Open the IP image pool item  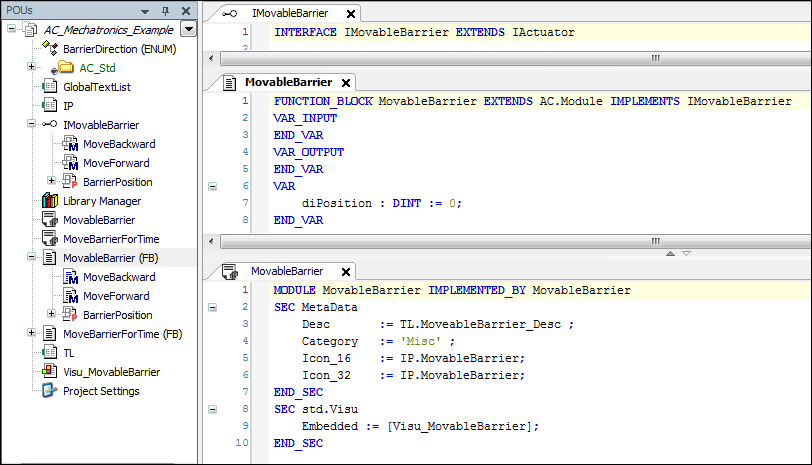point(68,106)
